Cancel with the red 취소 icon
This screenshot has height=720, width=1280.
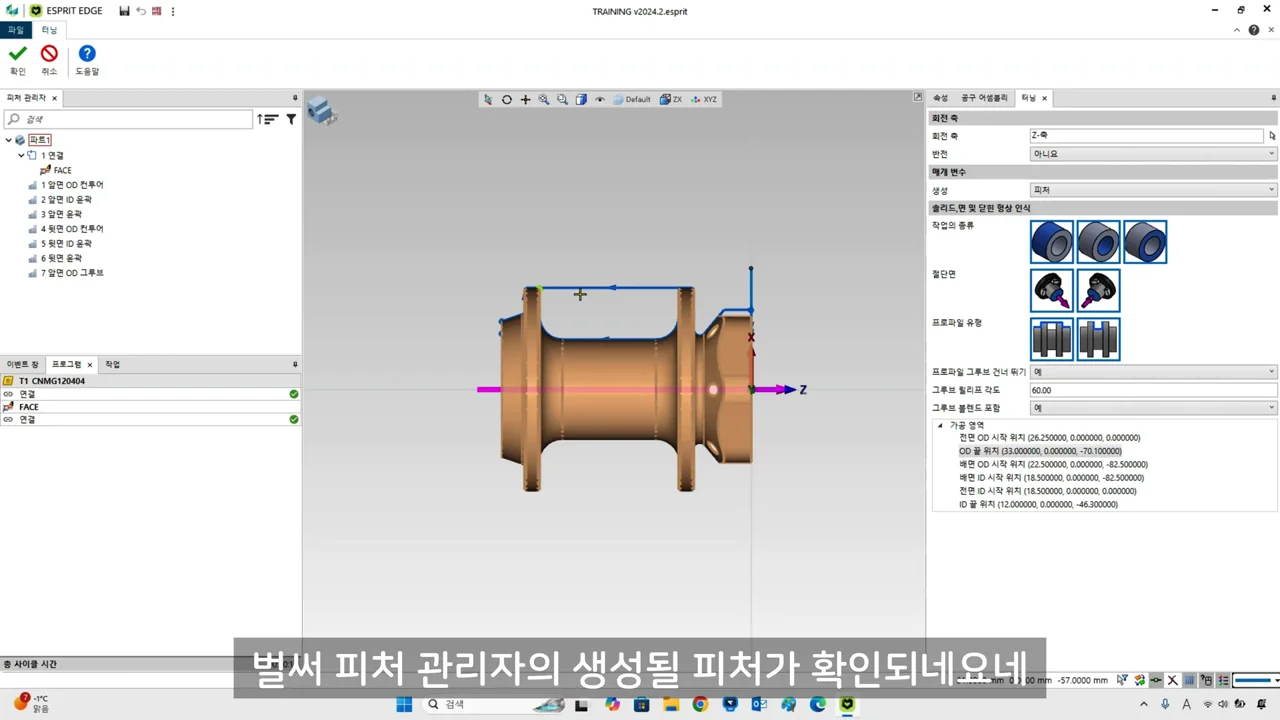(x=49, y=54)
